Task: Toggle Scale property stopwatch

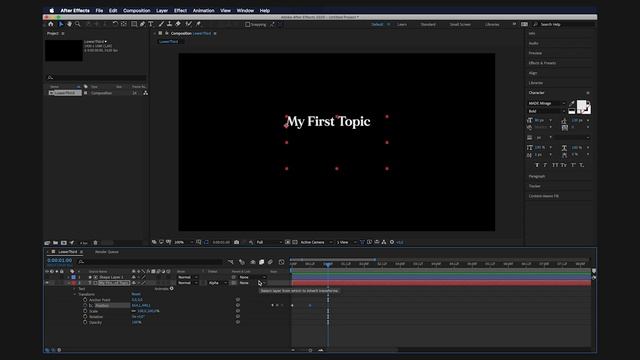Action: [85, 311]
